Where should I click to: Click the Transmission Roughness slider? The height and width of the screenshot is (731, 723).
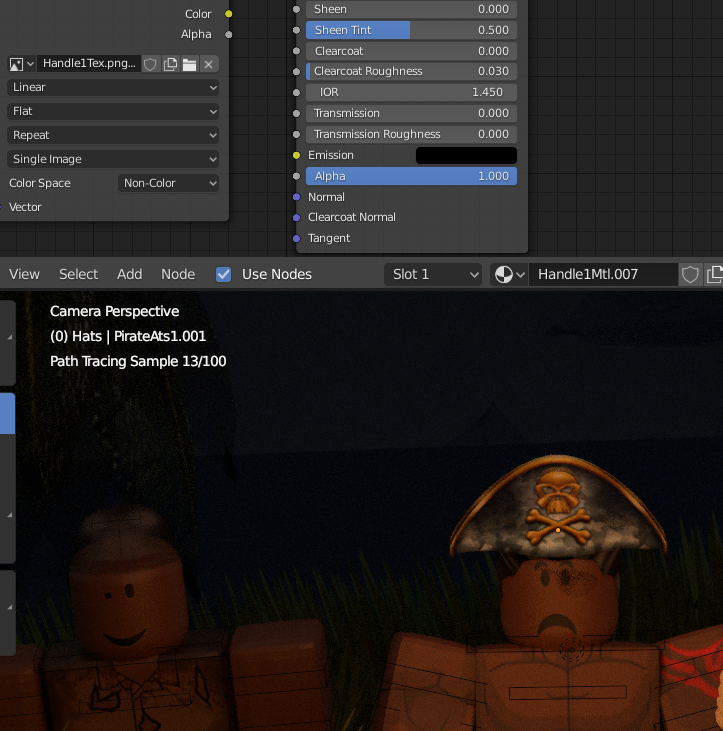coord(412,134)
